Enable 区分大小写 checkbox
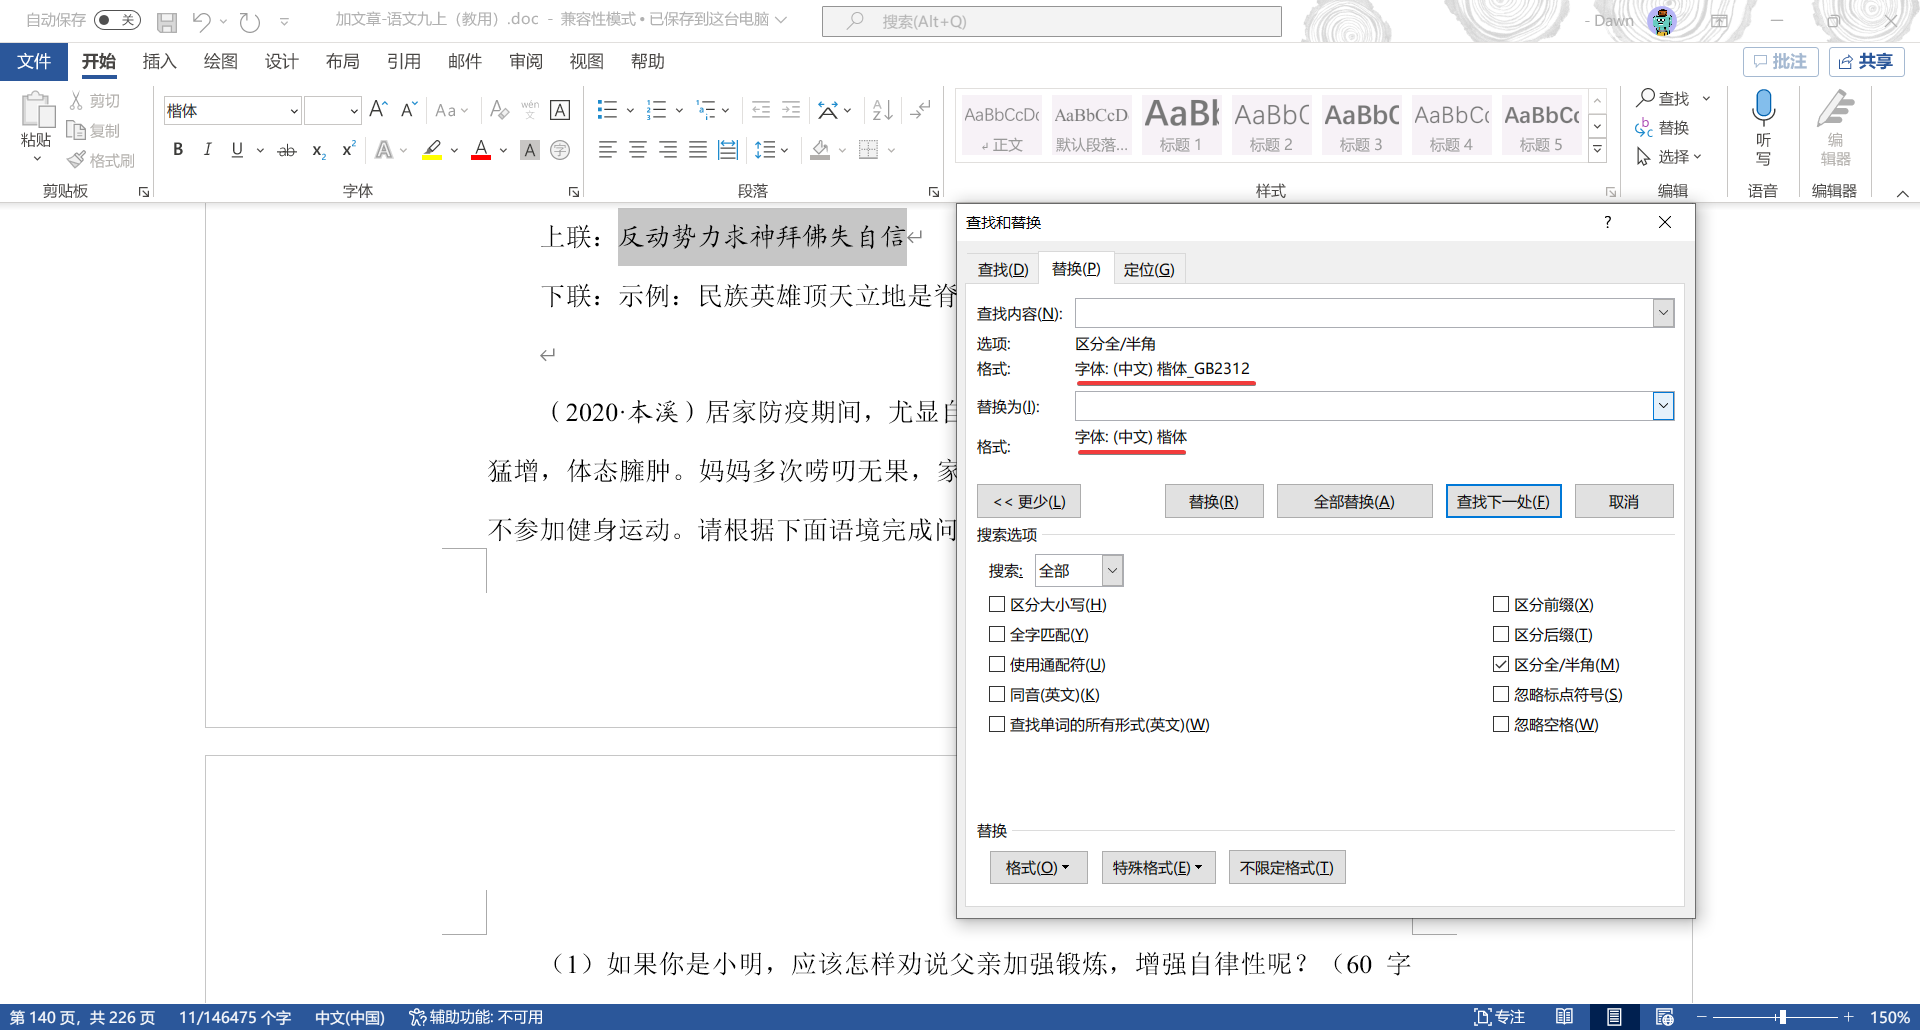 click(x=997, y=604)
